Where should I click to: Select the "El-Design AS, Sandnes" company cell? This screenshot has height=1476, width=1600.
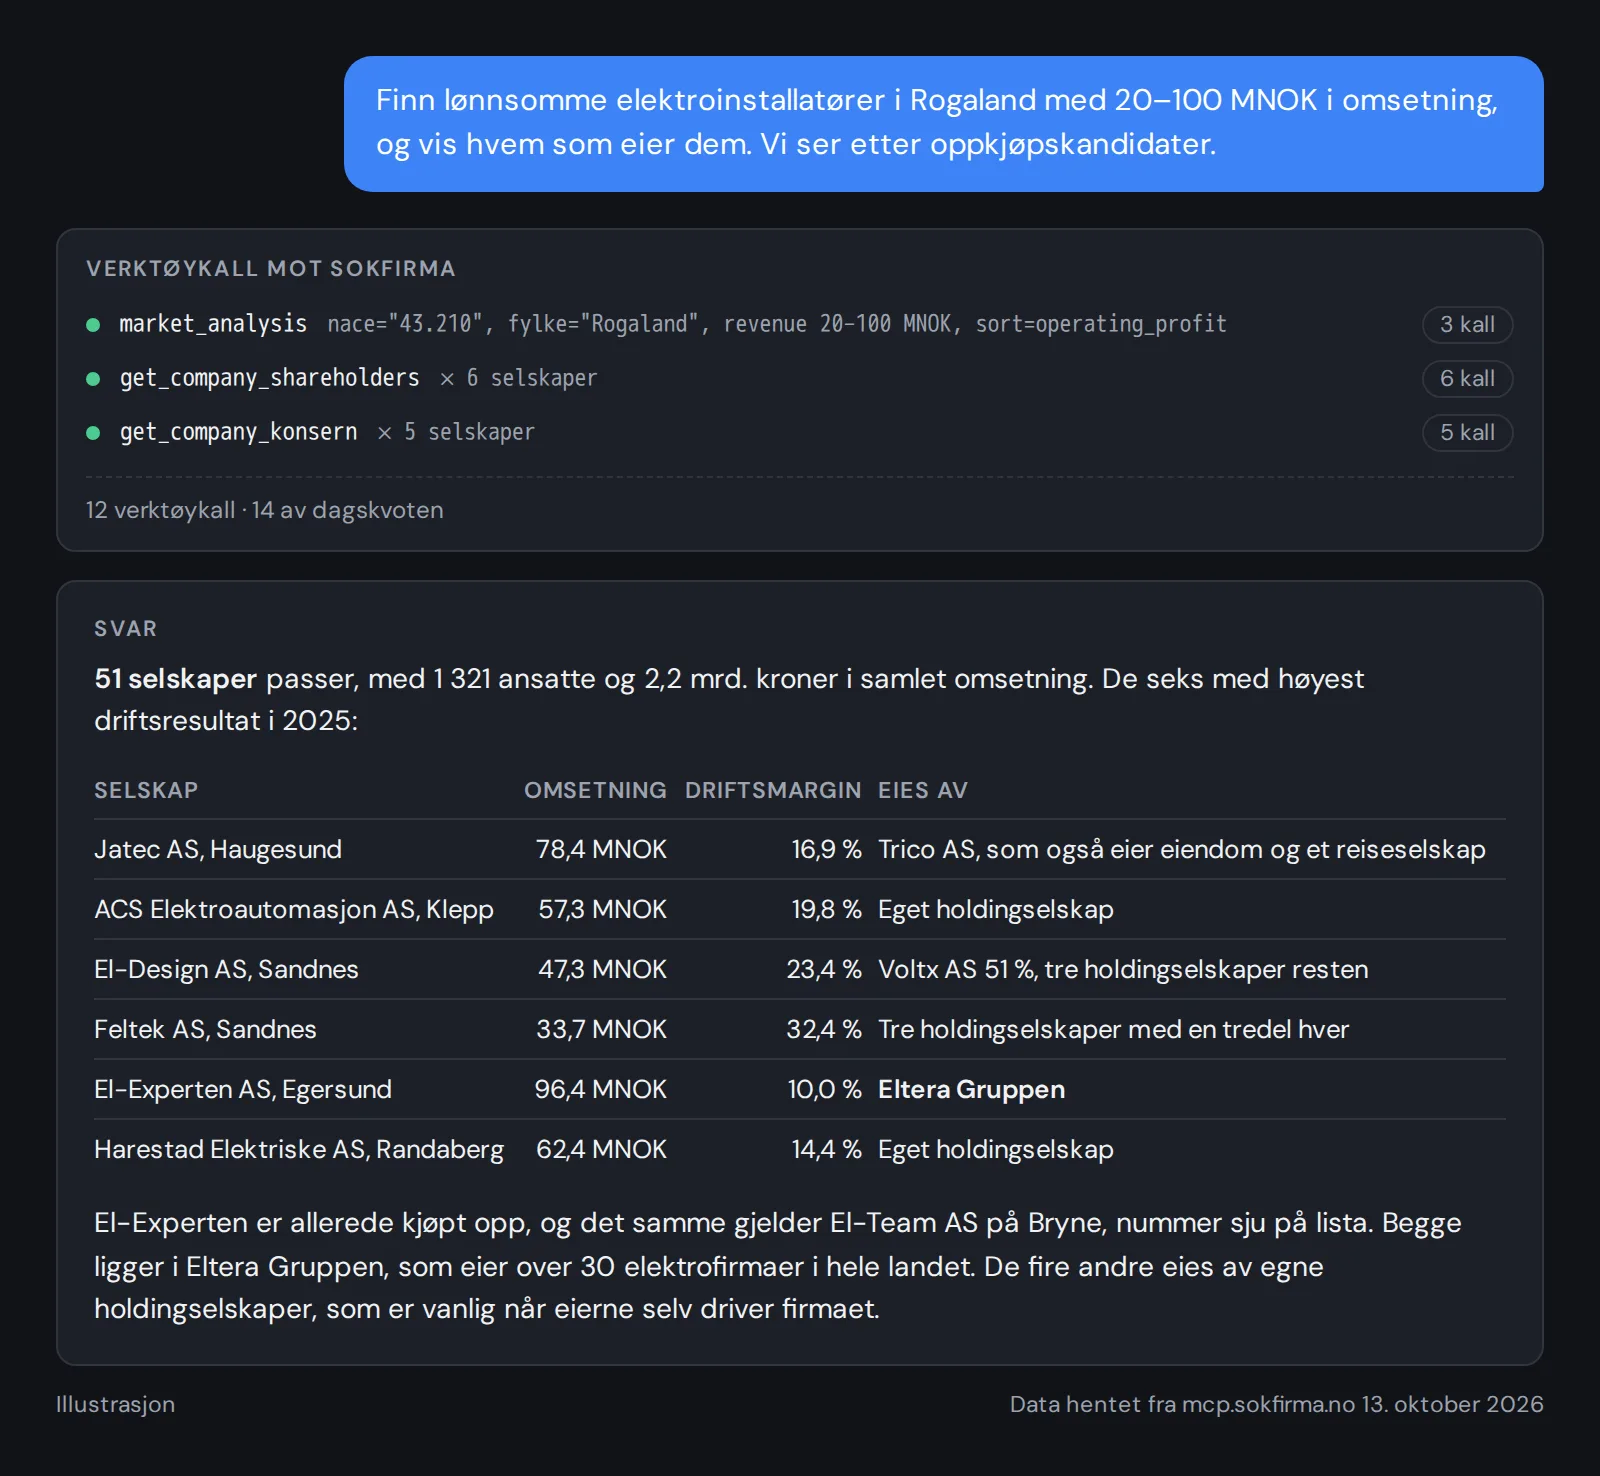pos(226,969)
